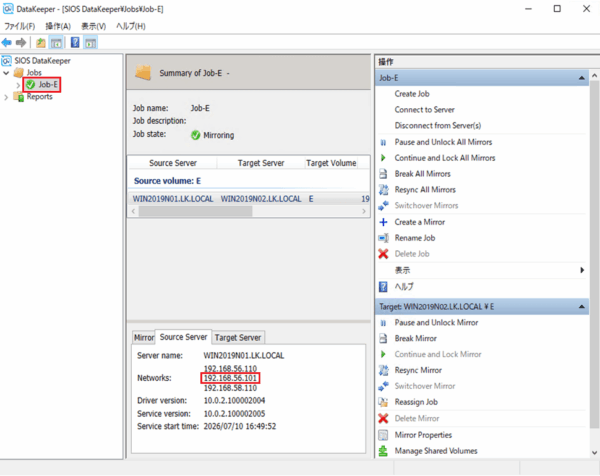Click the Source Server column header

point(173,163)
